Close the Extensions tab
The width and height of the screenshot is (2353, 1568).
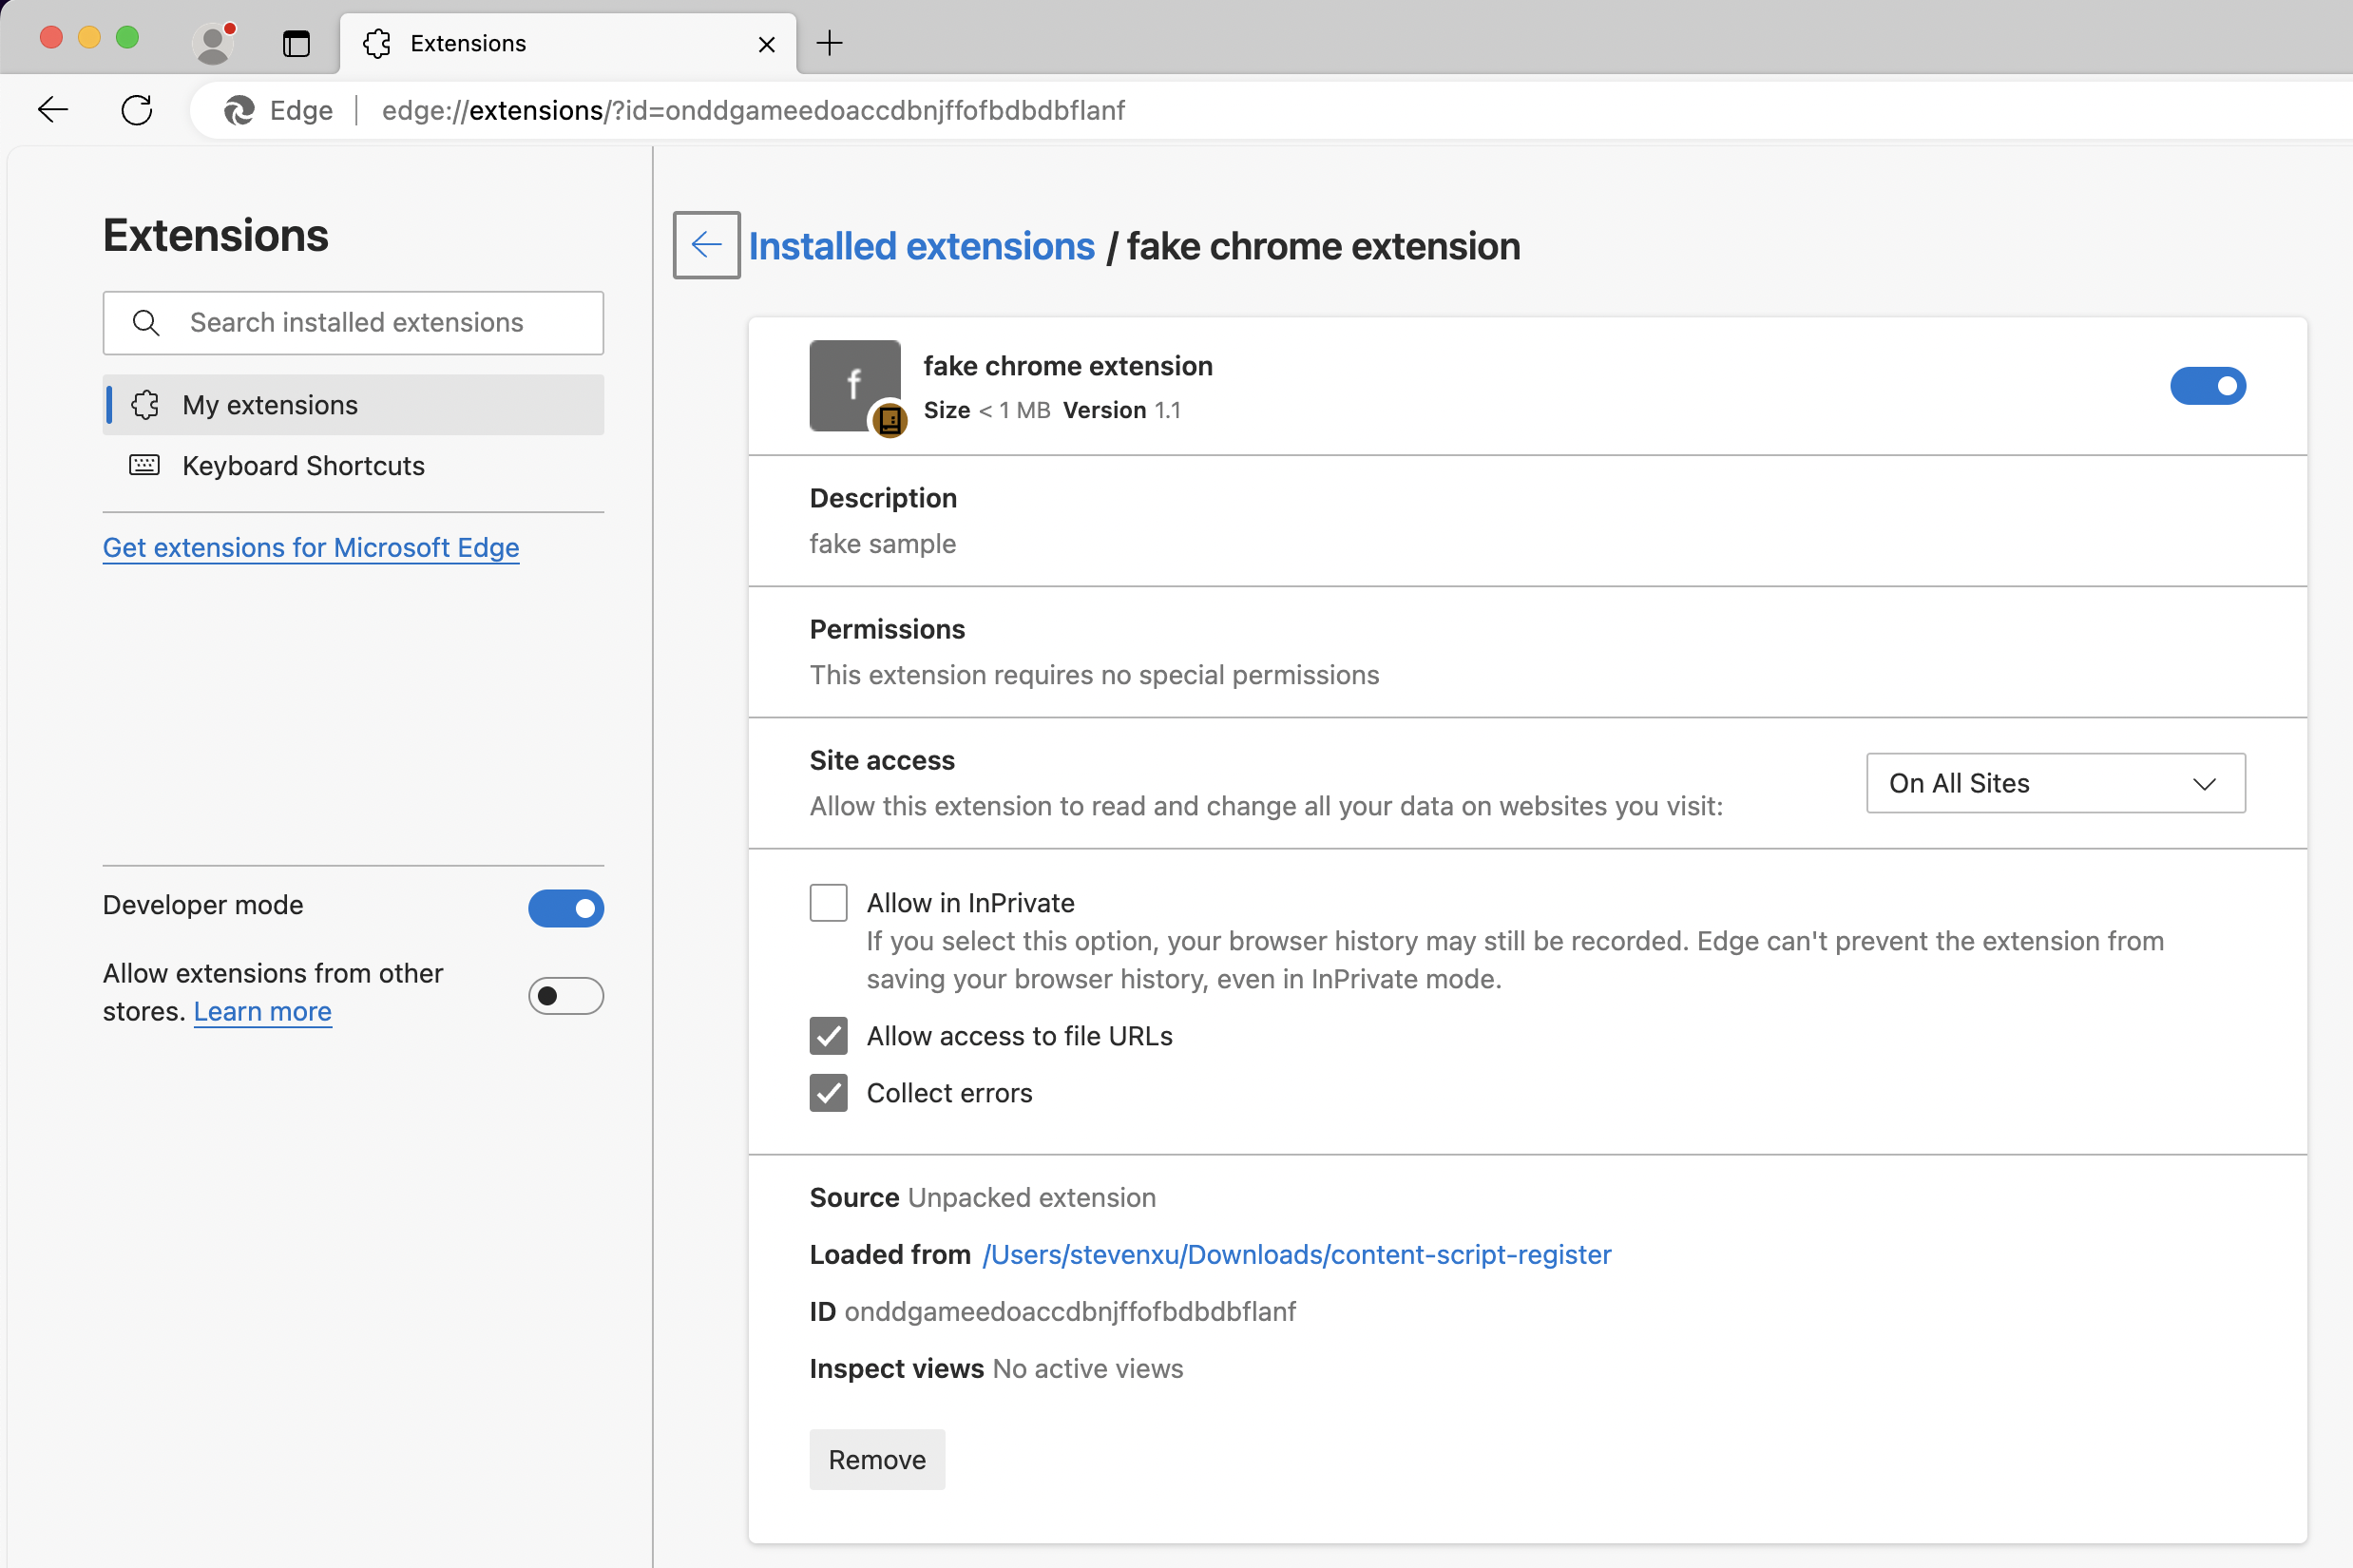767,44
